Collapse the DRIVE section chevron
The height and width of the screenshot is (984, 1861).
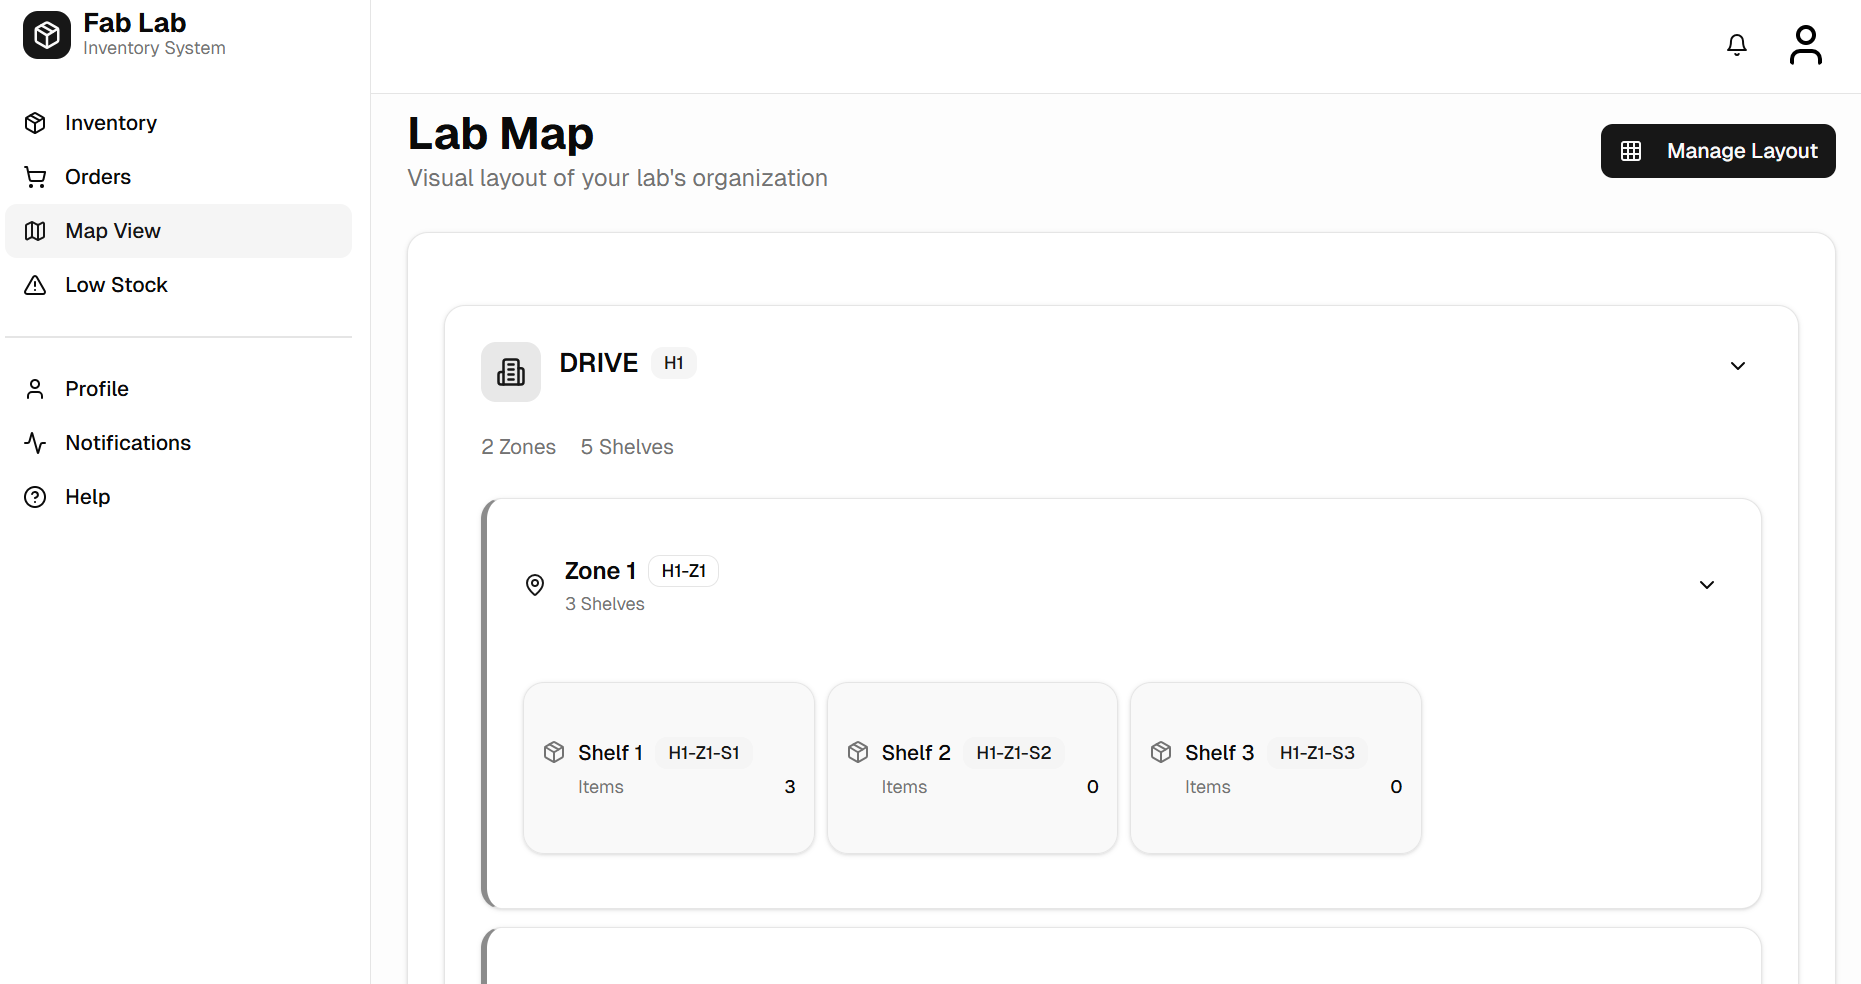tap(1738, 366)
